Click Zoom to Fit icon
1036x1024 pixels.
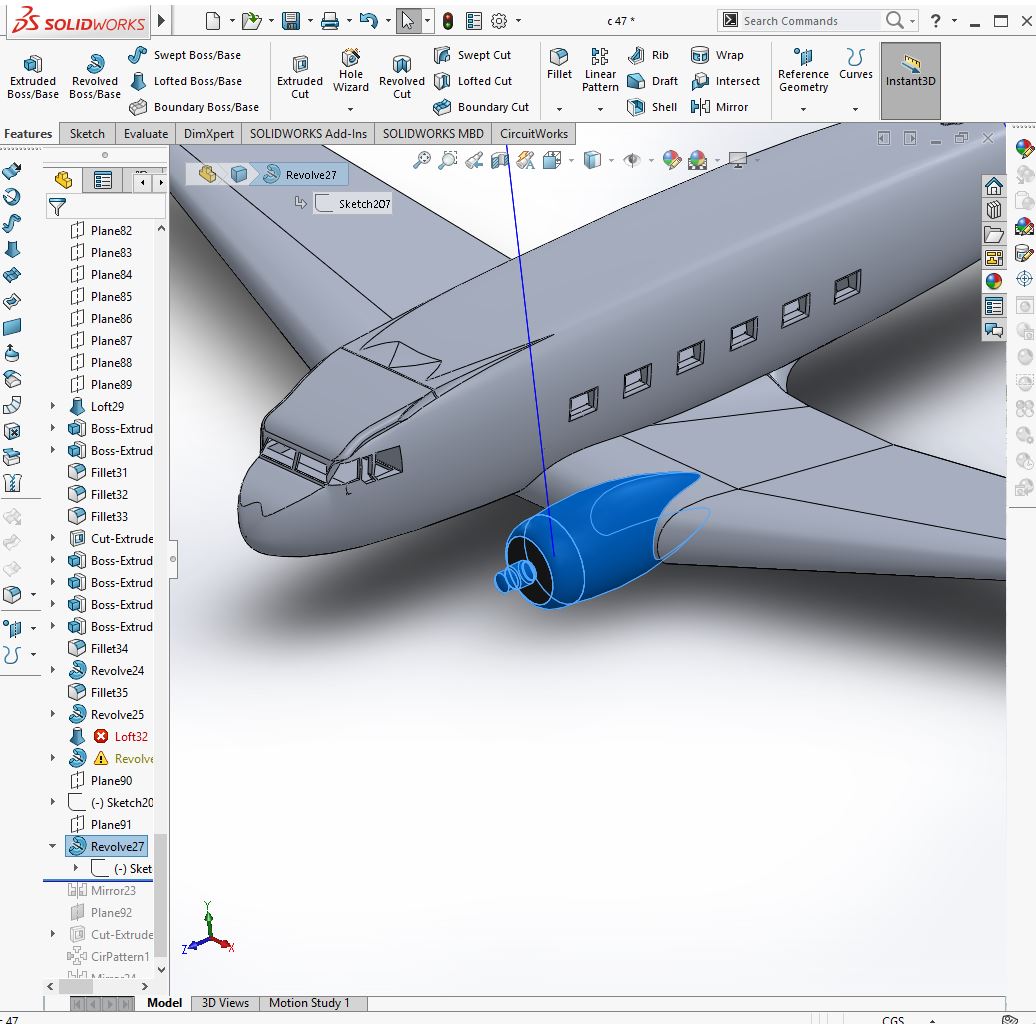click(x=422, y=160)
